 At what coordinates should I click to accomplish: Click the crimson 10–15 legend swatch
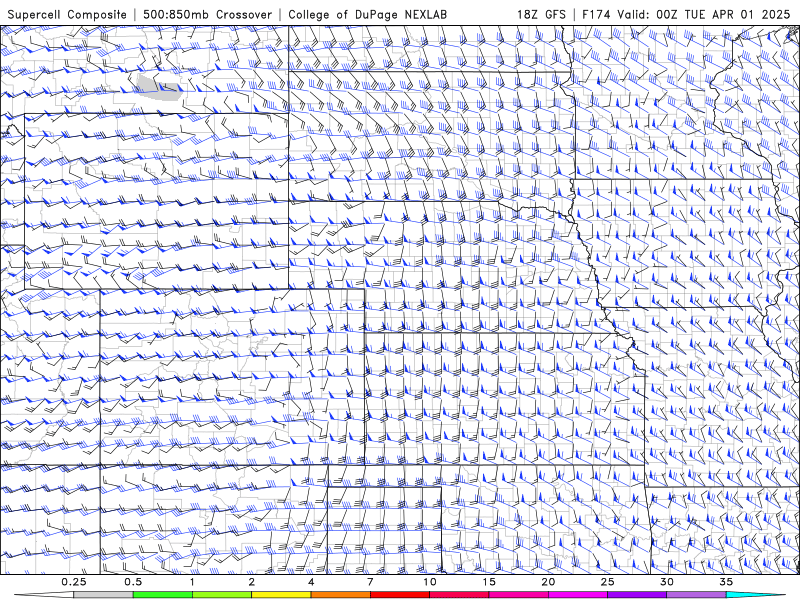(459, 595)
